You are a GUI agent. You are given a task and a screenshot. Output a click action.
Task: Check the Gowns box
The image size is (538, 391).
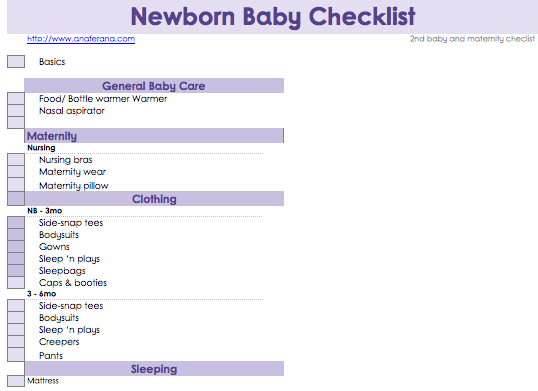pyautogui.click(x=16, y=247)
